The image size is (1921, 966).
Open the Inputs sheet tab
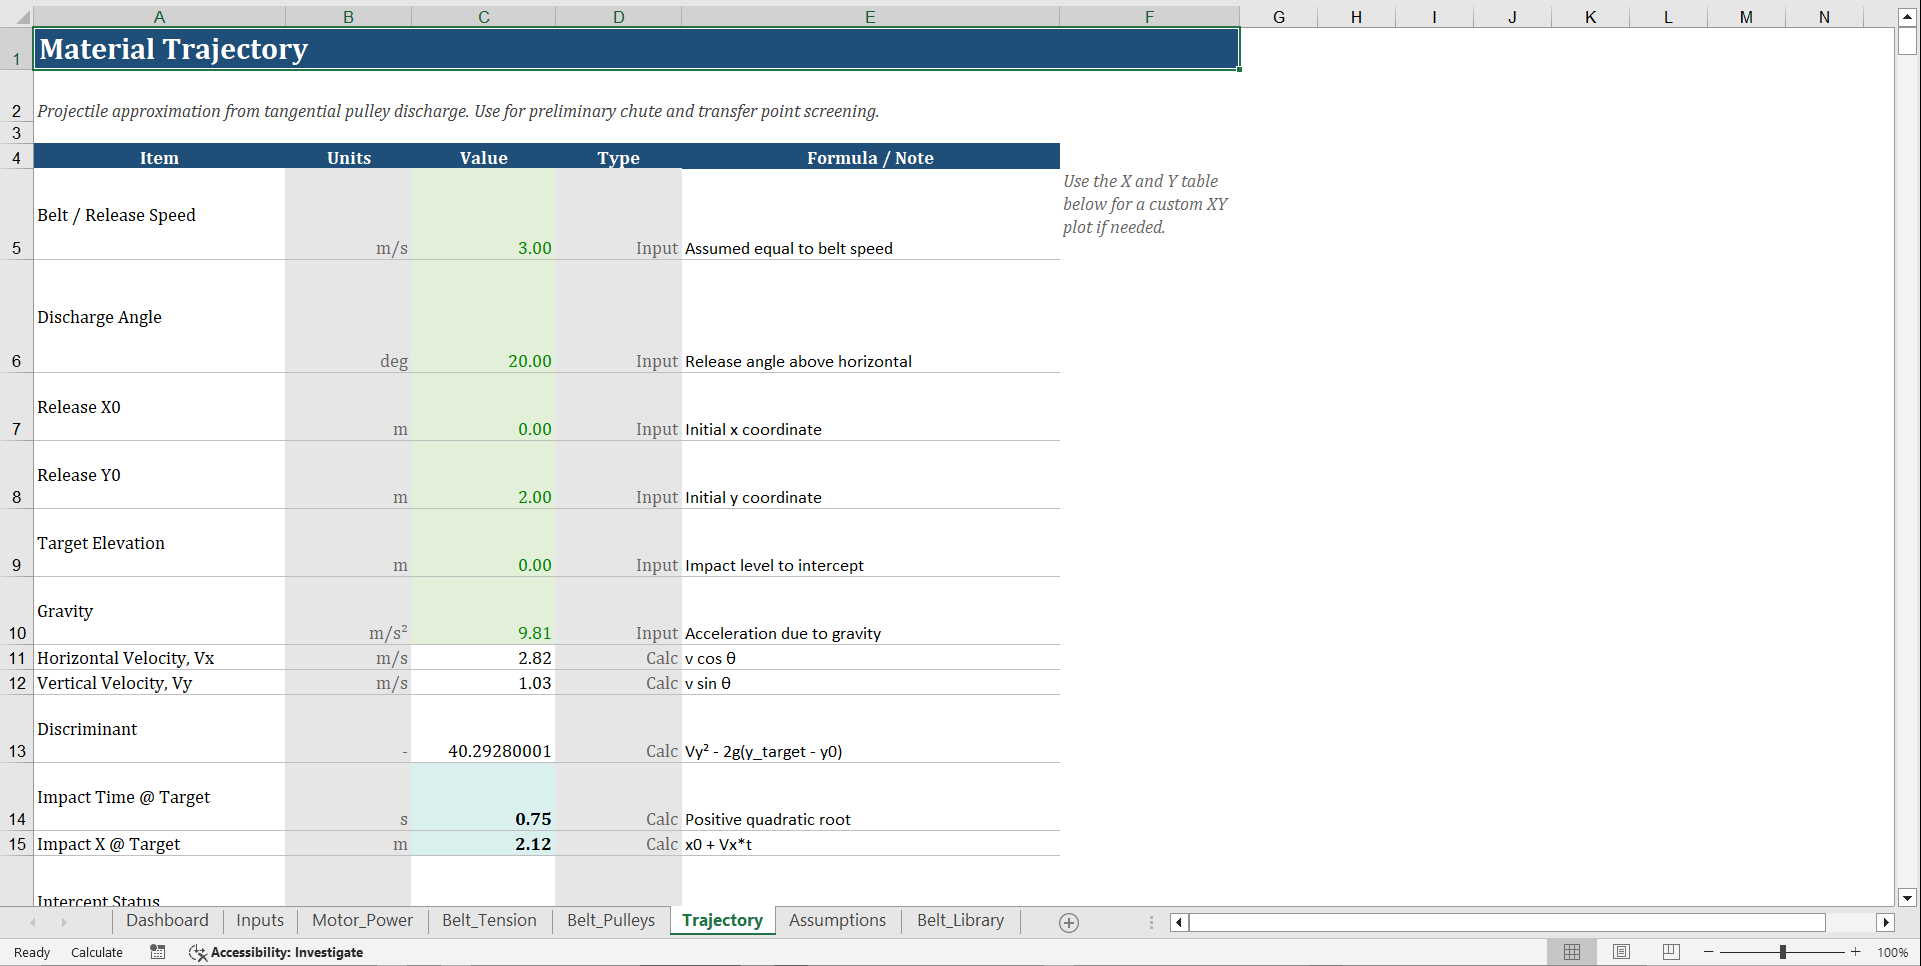click(259, 920)
